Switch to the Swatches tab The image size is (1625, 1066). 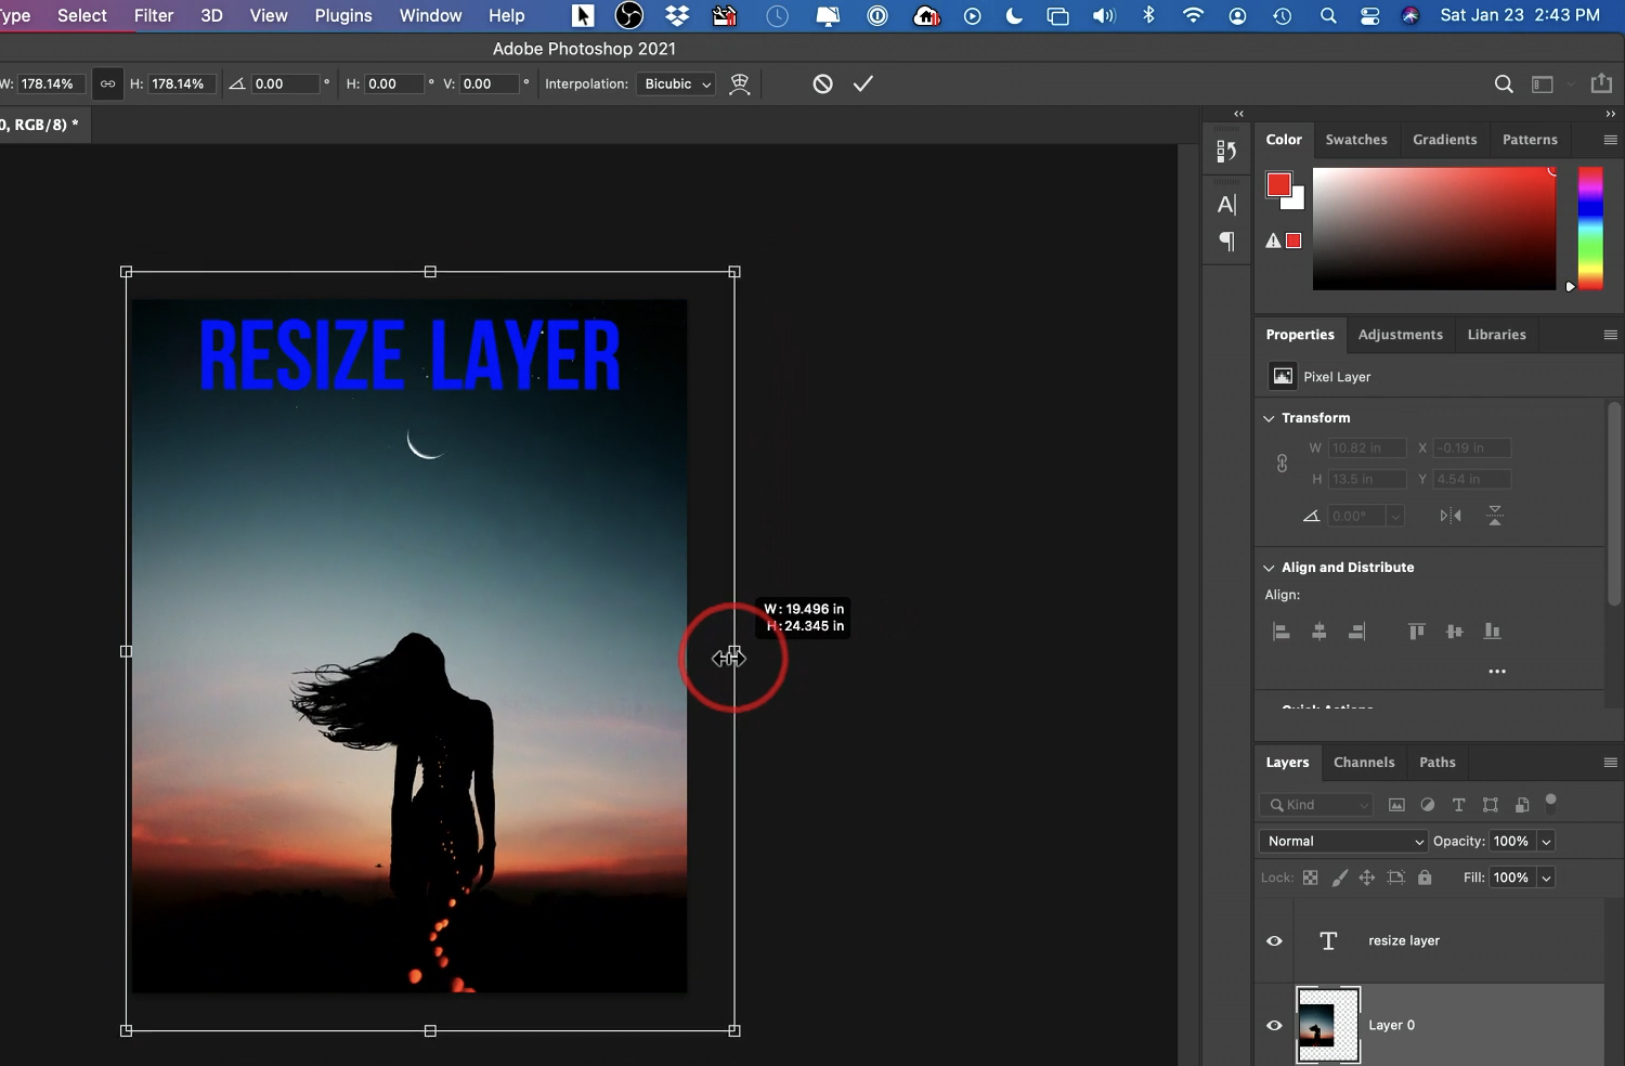pyautogui.click(x=1355, y=139)
